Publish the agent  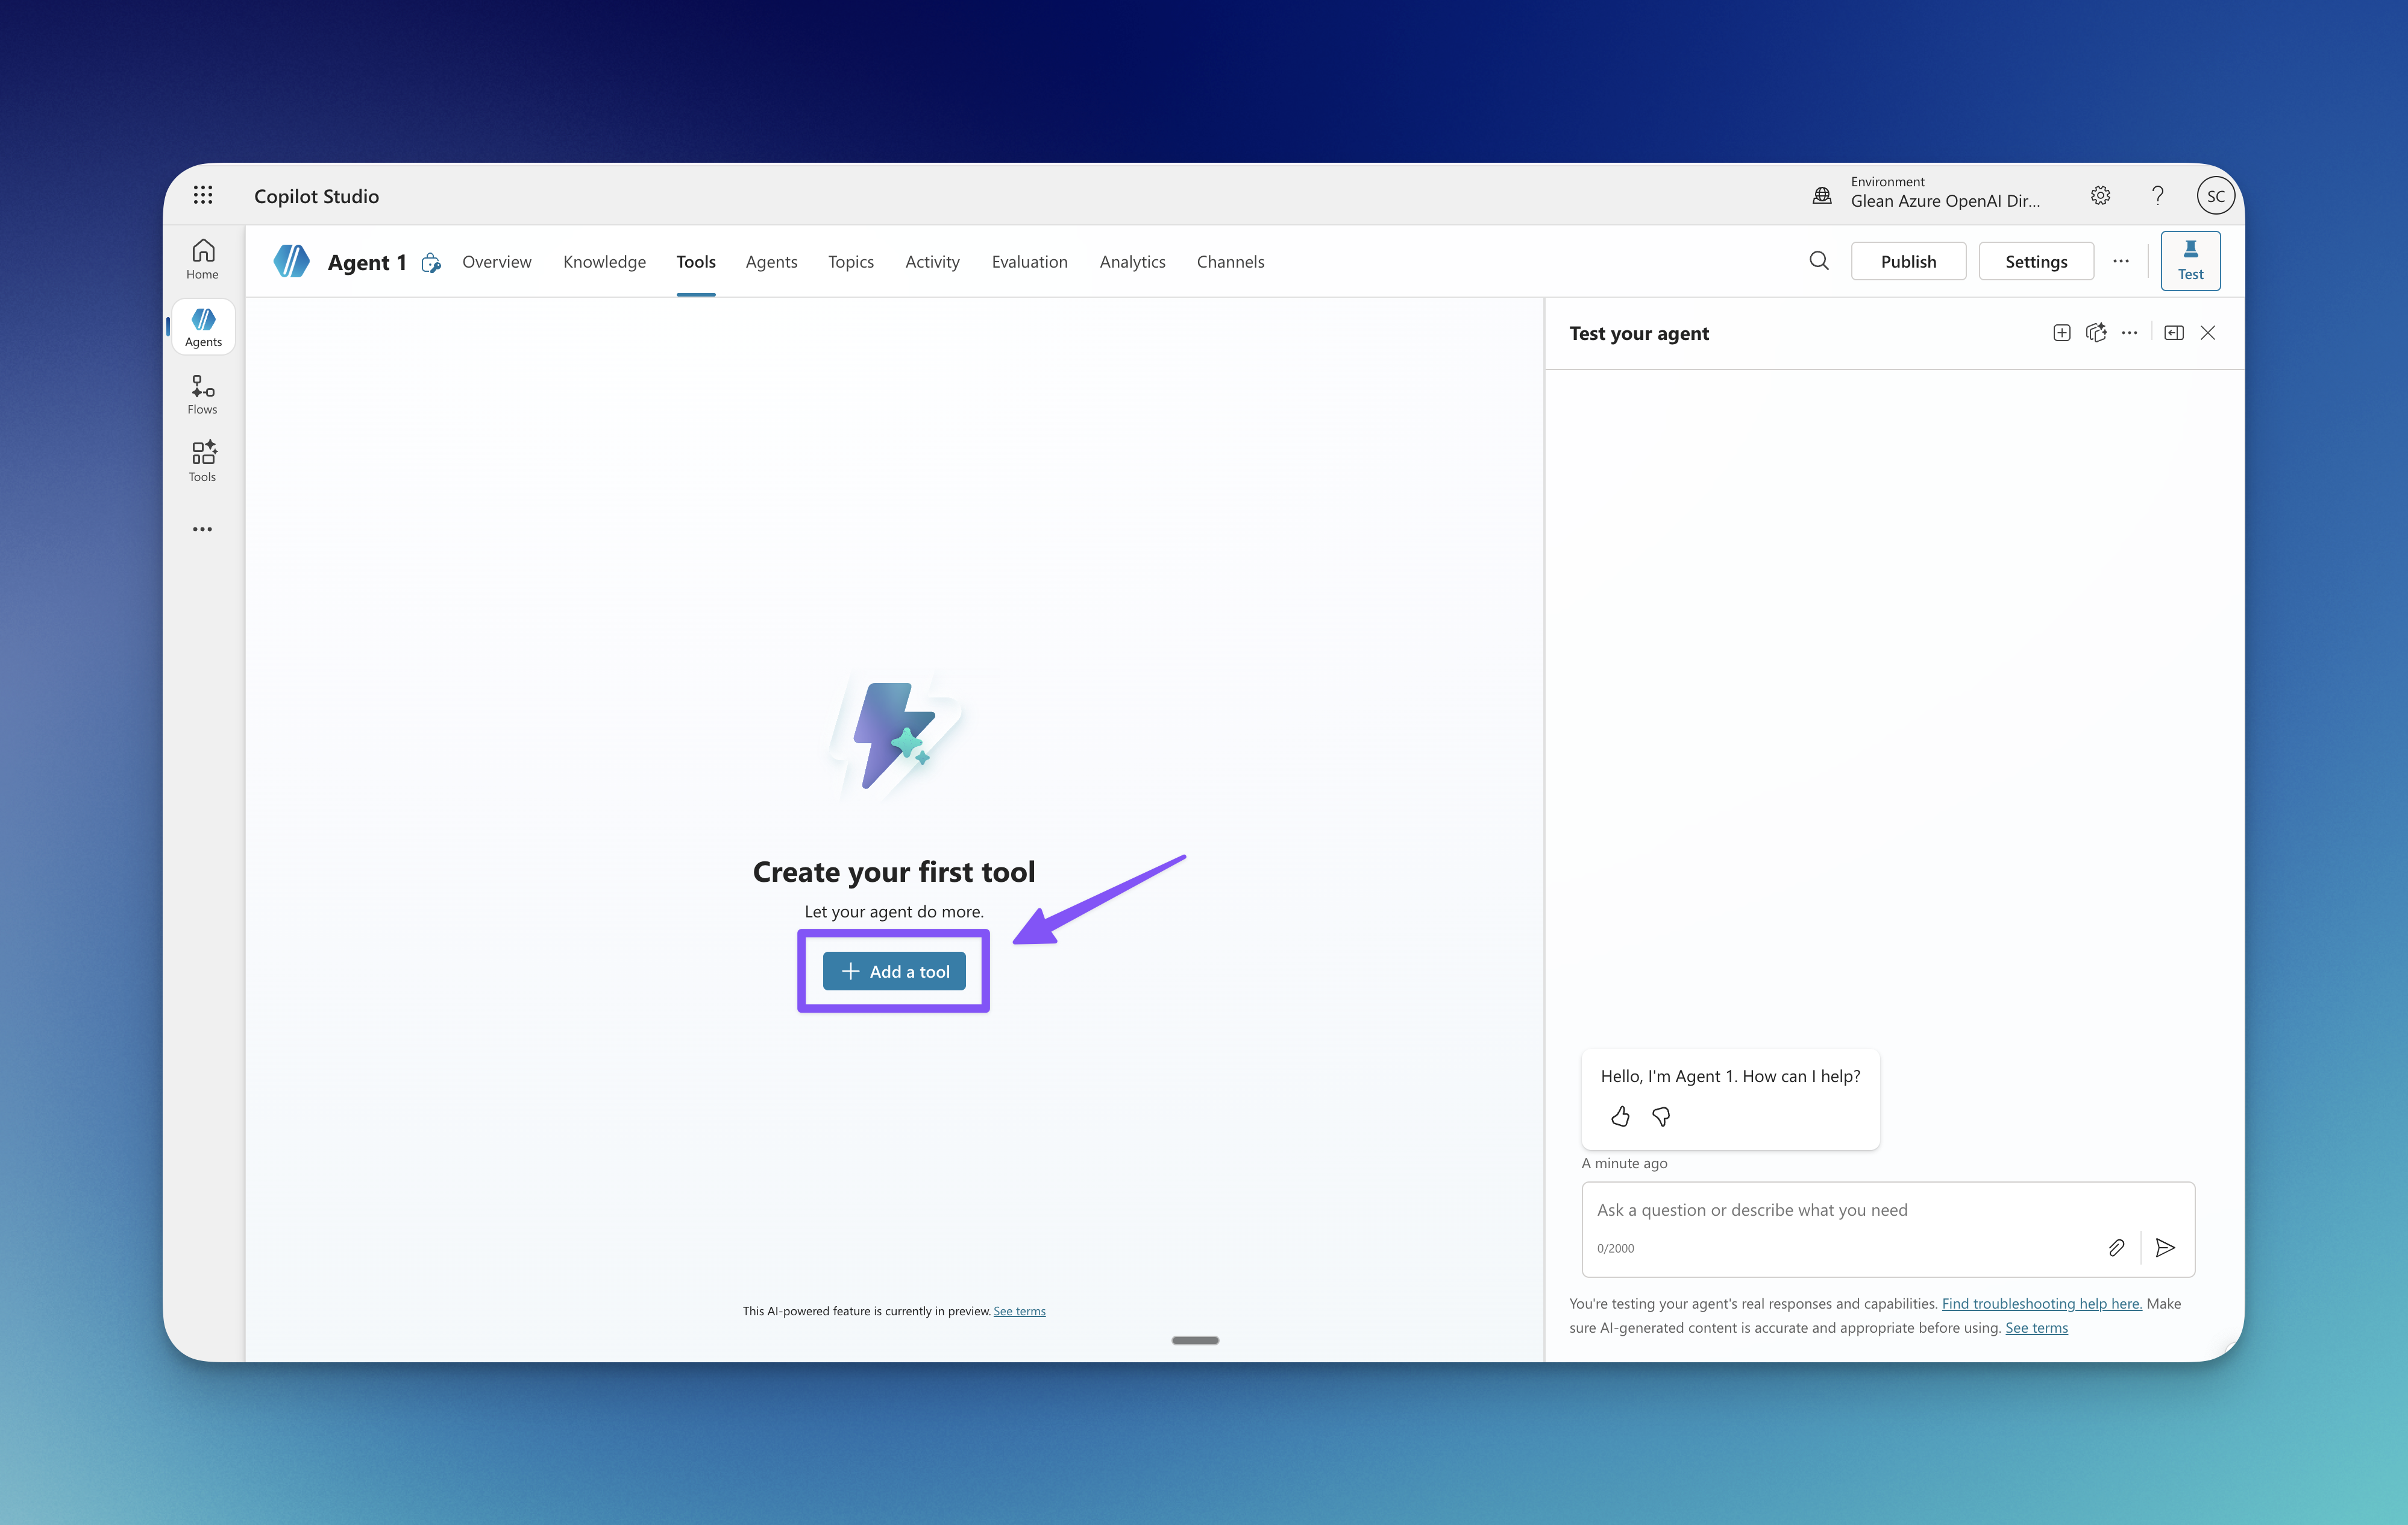pyautogui.click(x=1908, y=260)
